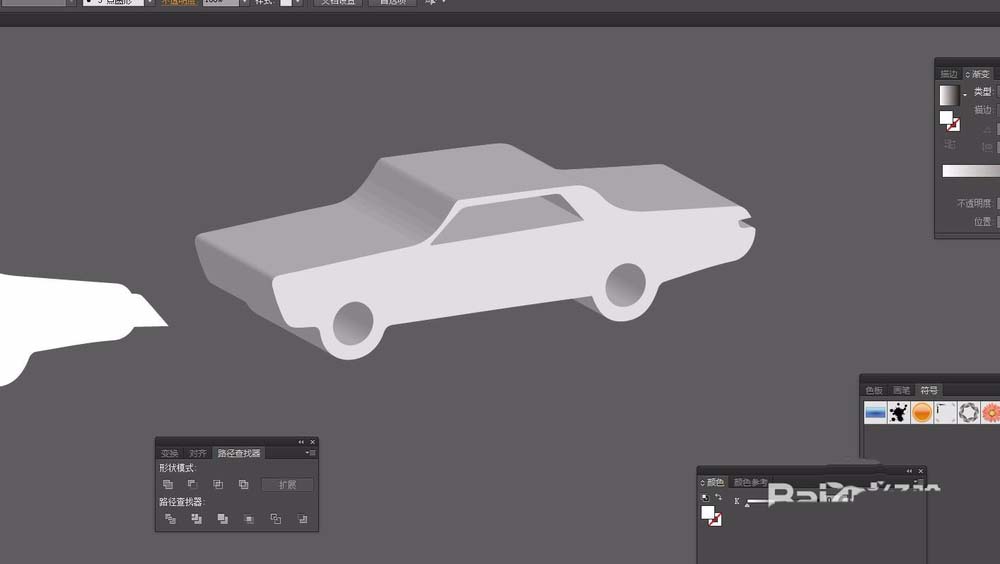Select the corner ornament symbol thumbnail
The image size is (1000, 564).
tap(946, 412)
